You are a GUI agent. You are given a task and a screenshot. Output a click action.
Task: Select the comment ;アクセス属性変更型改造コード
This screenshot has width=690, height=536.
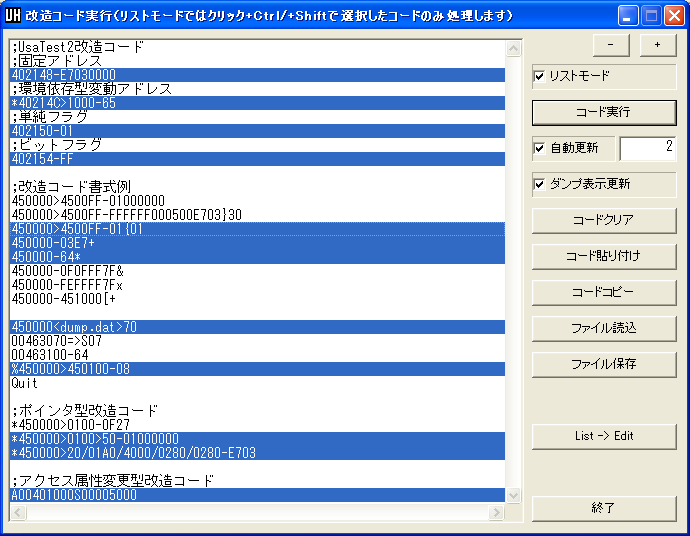257,481
